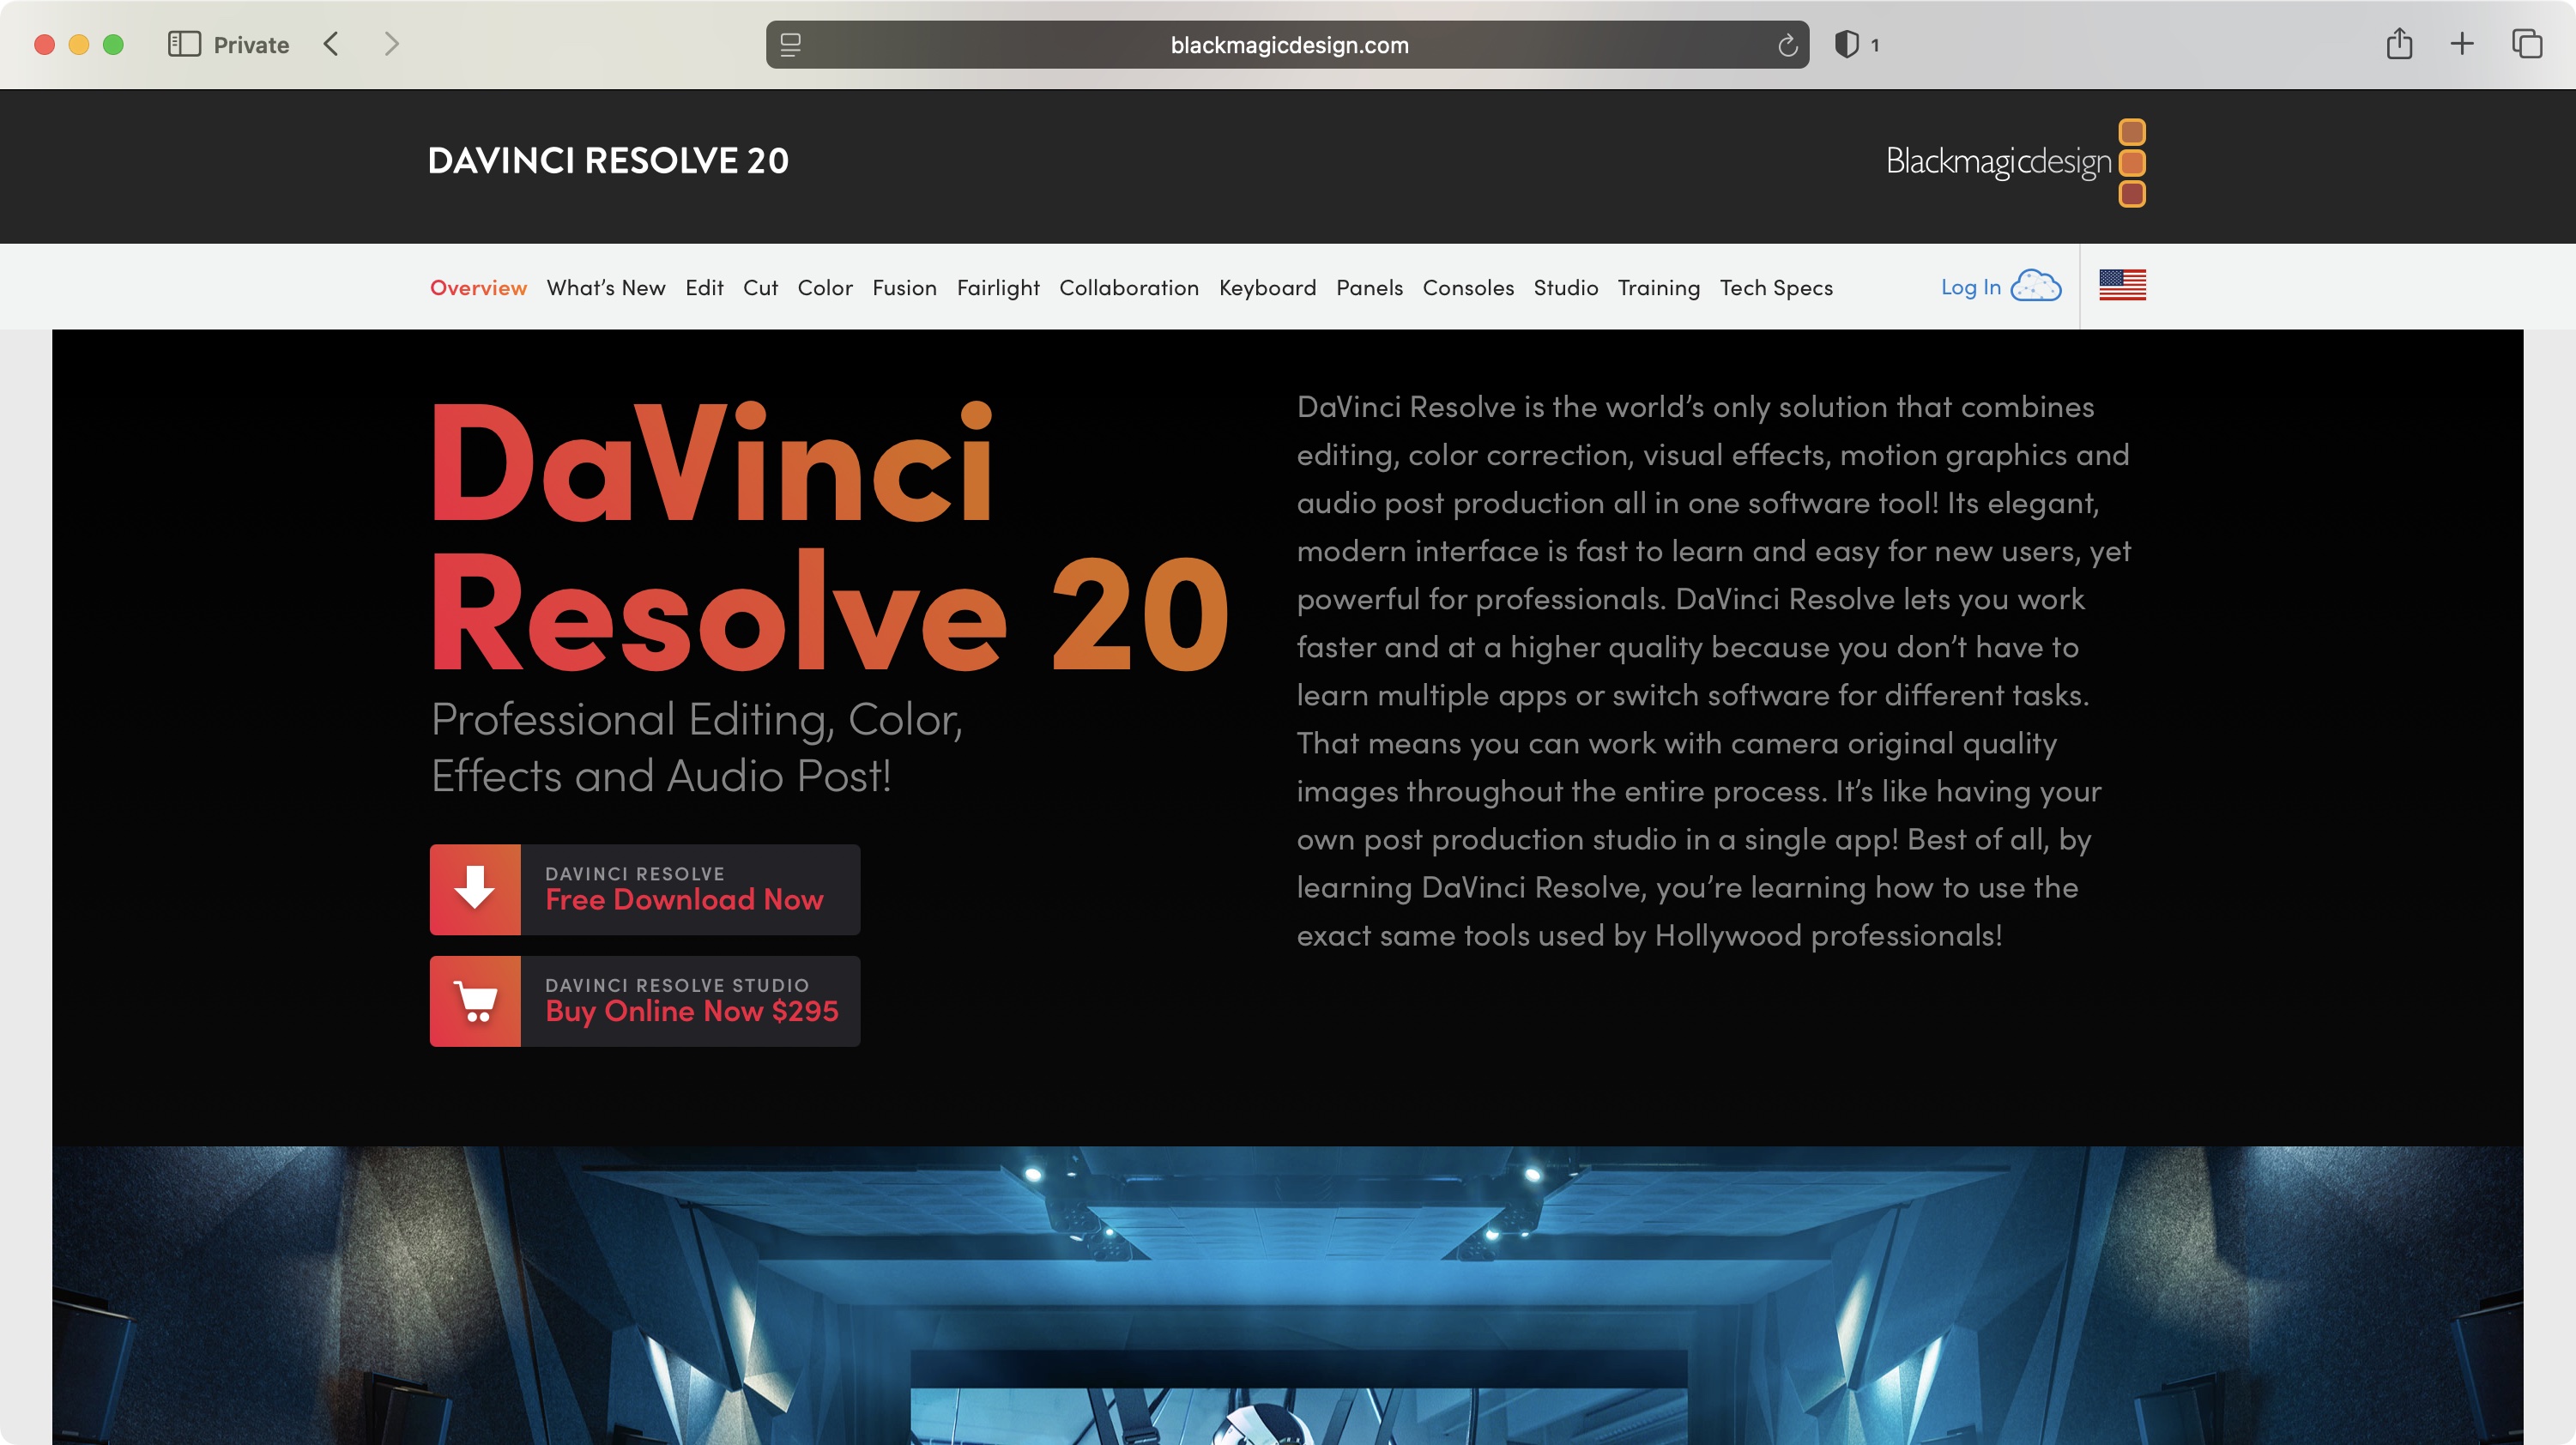
Task: Reload the blackmagicdesign.com page
Action: pos(1787,45)
